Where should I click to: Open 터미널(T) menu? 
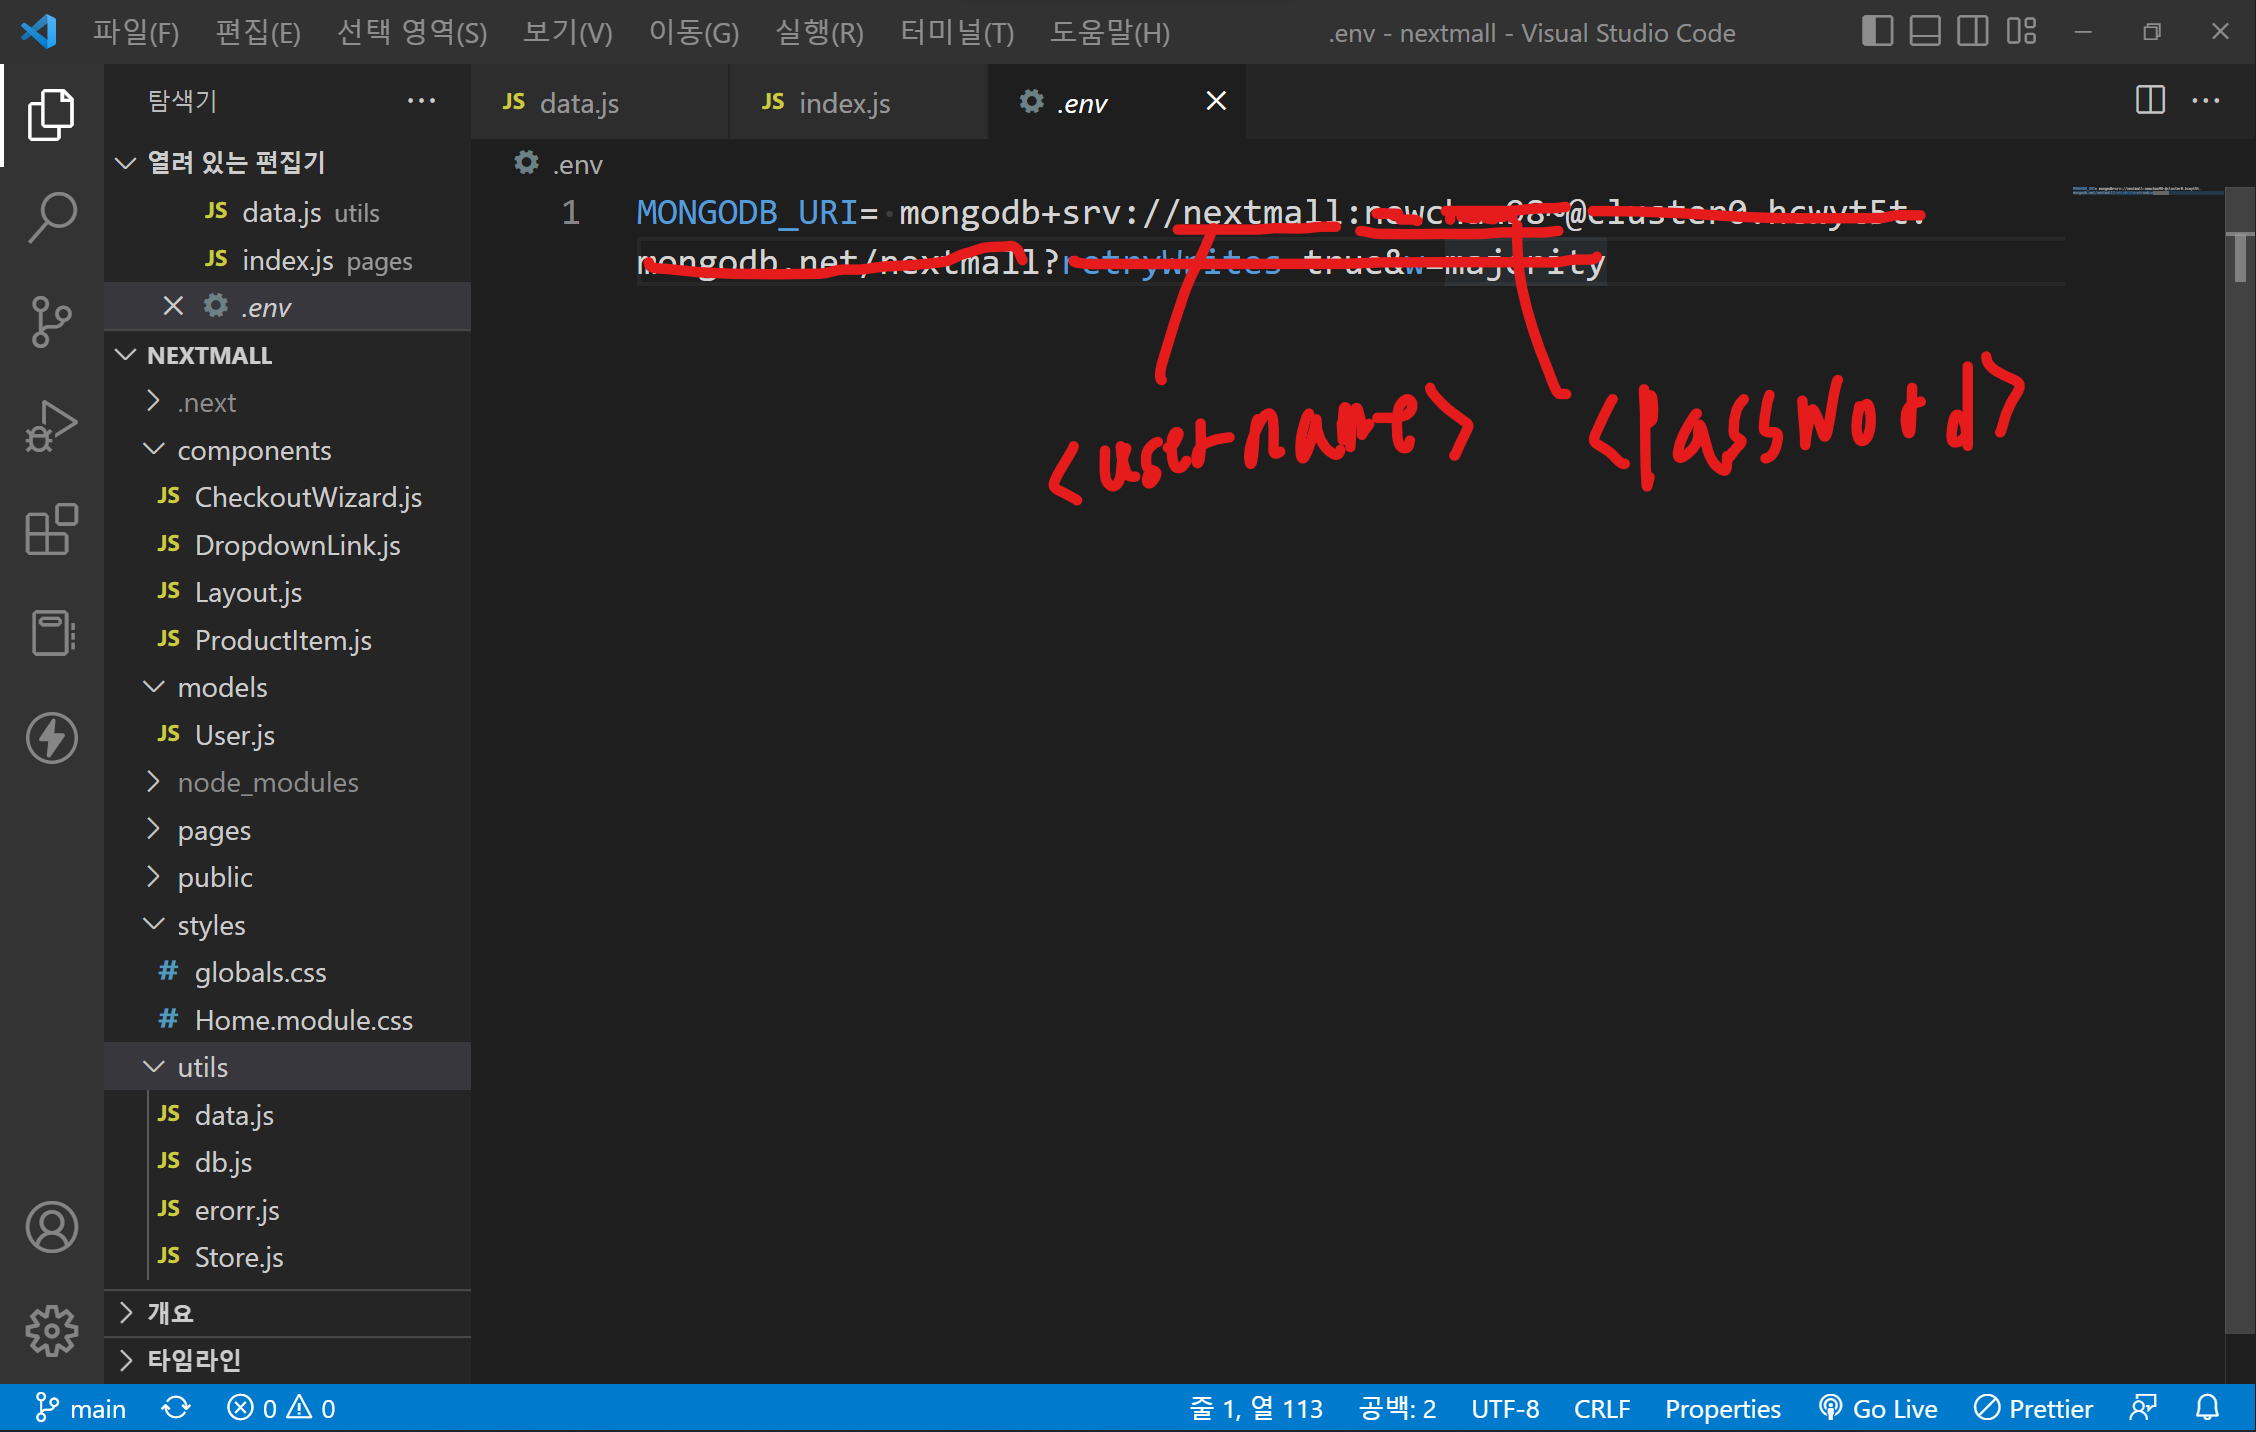pos(957,32)
